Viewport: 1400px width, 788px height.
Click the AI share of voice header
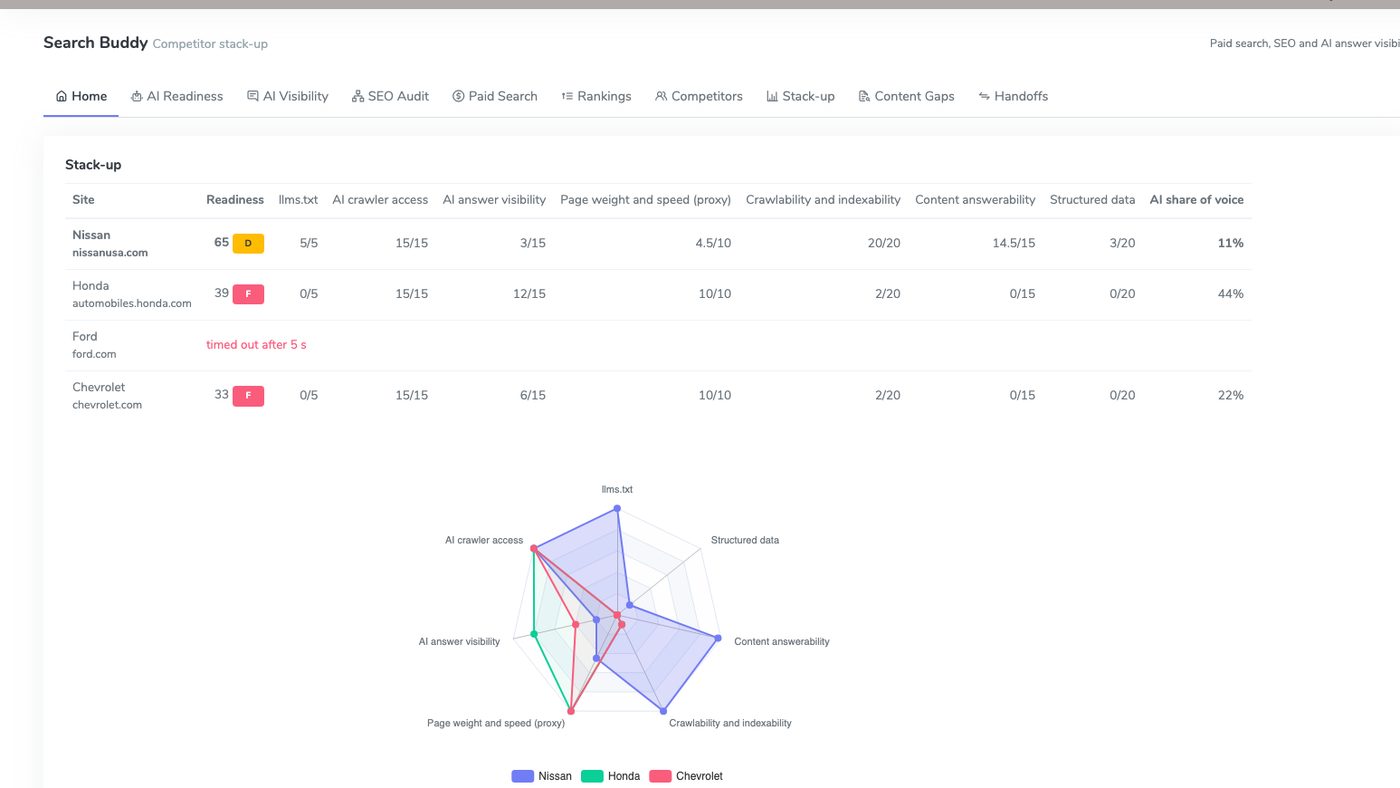pyautogui.click(x=1196, y=200)
